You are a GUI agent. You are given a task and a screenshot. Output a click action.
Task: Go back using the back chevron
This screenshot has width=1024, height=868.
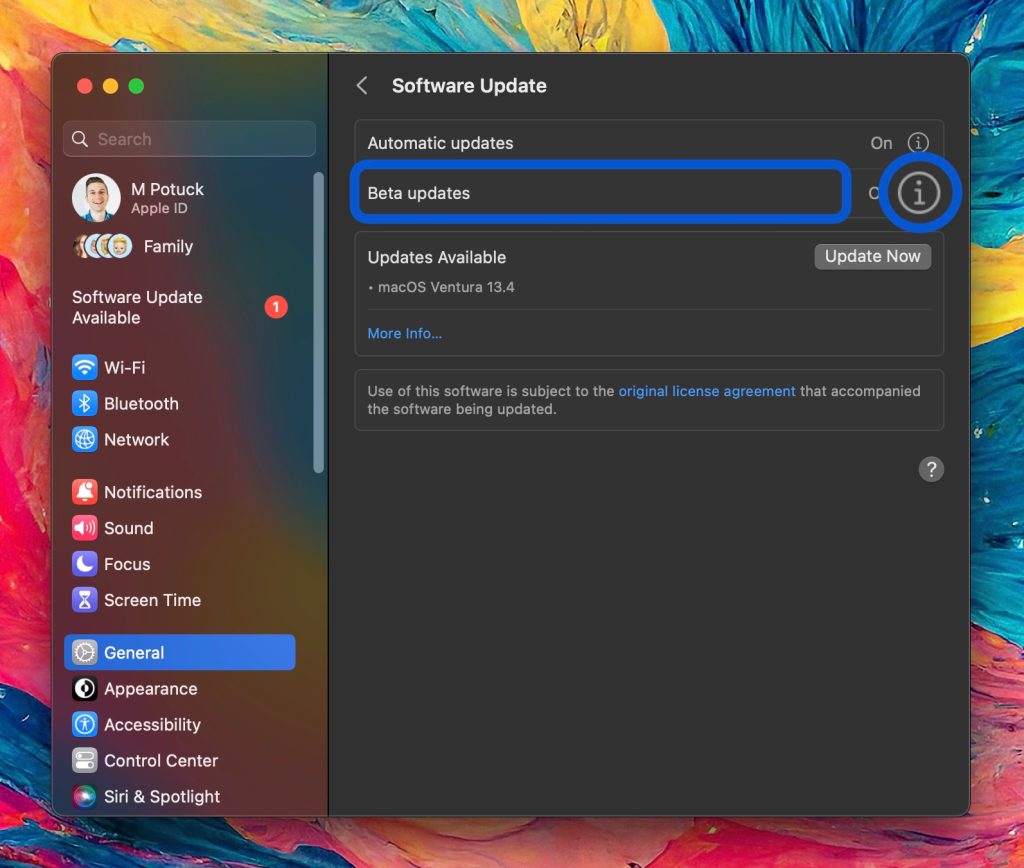(362, 86)
